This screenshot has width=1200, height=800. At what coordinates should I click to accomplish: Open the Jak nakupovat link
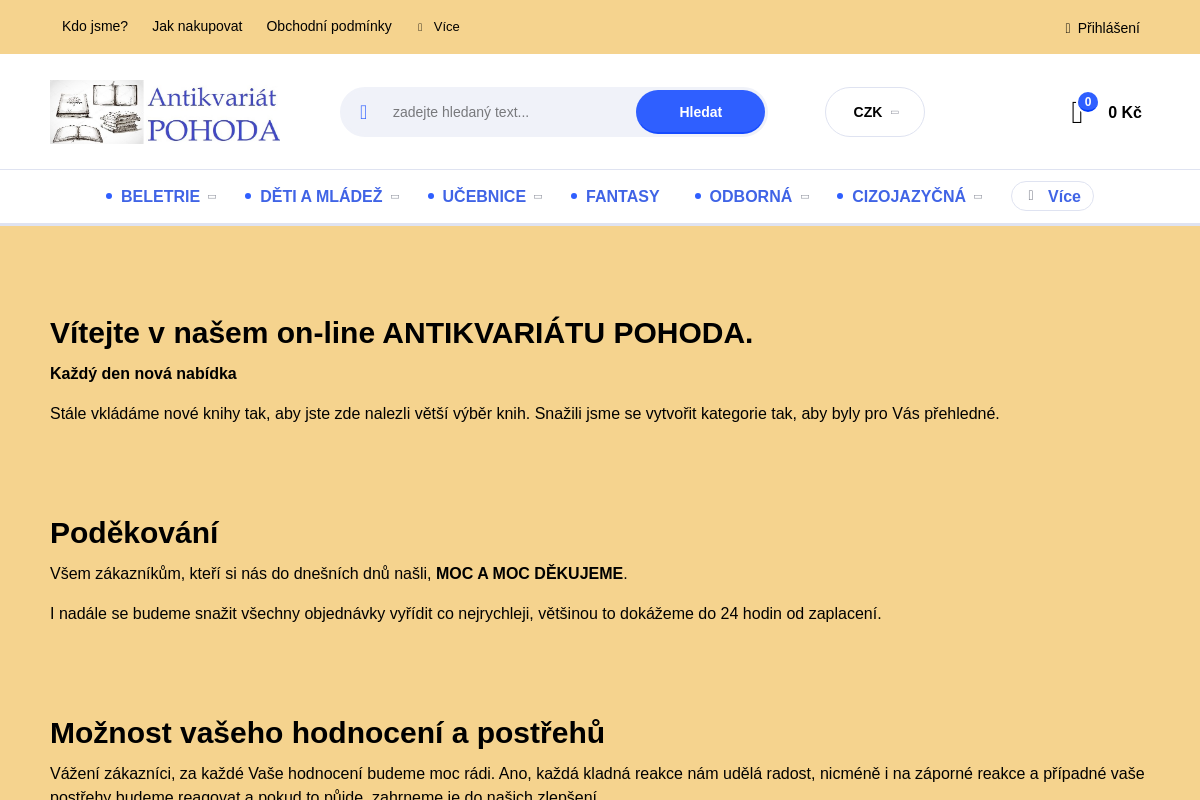(x=197, y=26)
